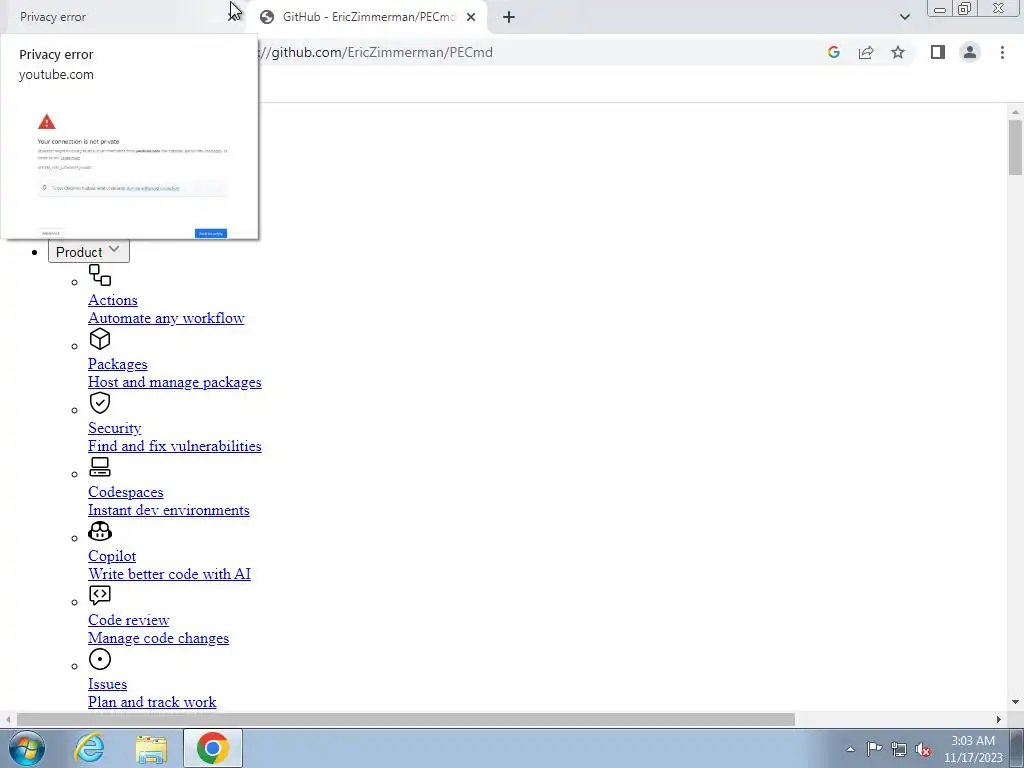Close the GitHub PECmd tab
The height and width of the screenshot is (768, 1024).
click(x=471, y=17)
